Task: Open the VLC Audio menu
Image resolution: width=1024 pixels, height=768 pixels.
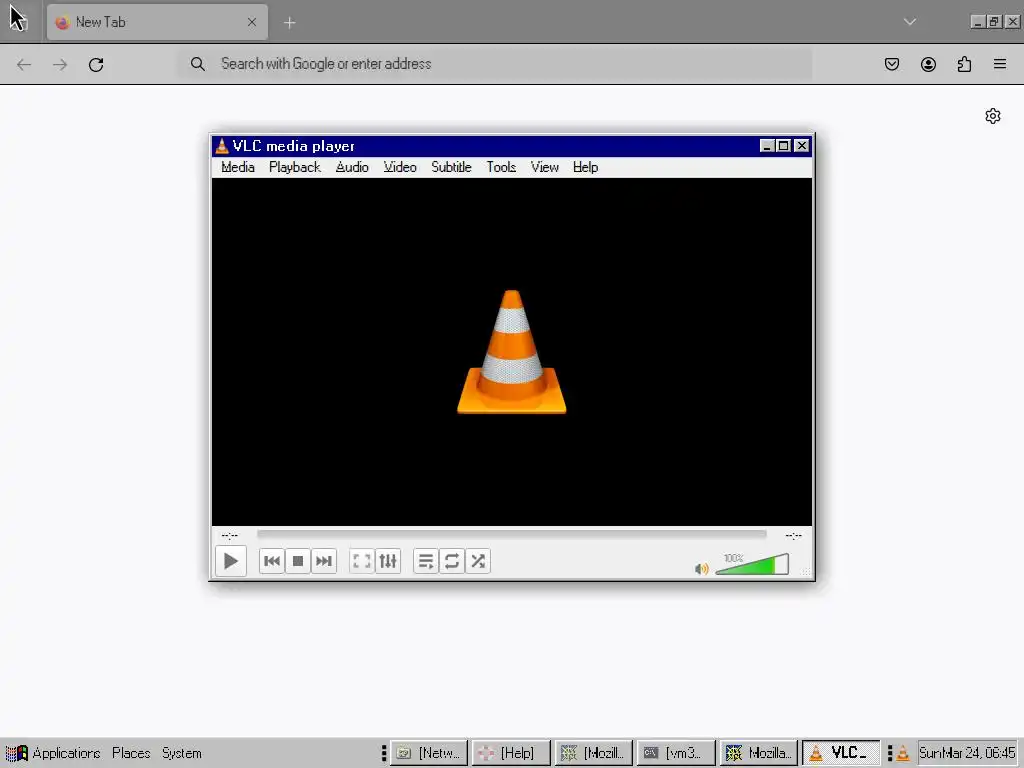Action: (x=352, y=167)
